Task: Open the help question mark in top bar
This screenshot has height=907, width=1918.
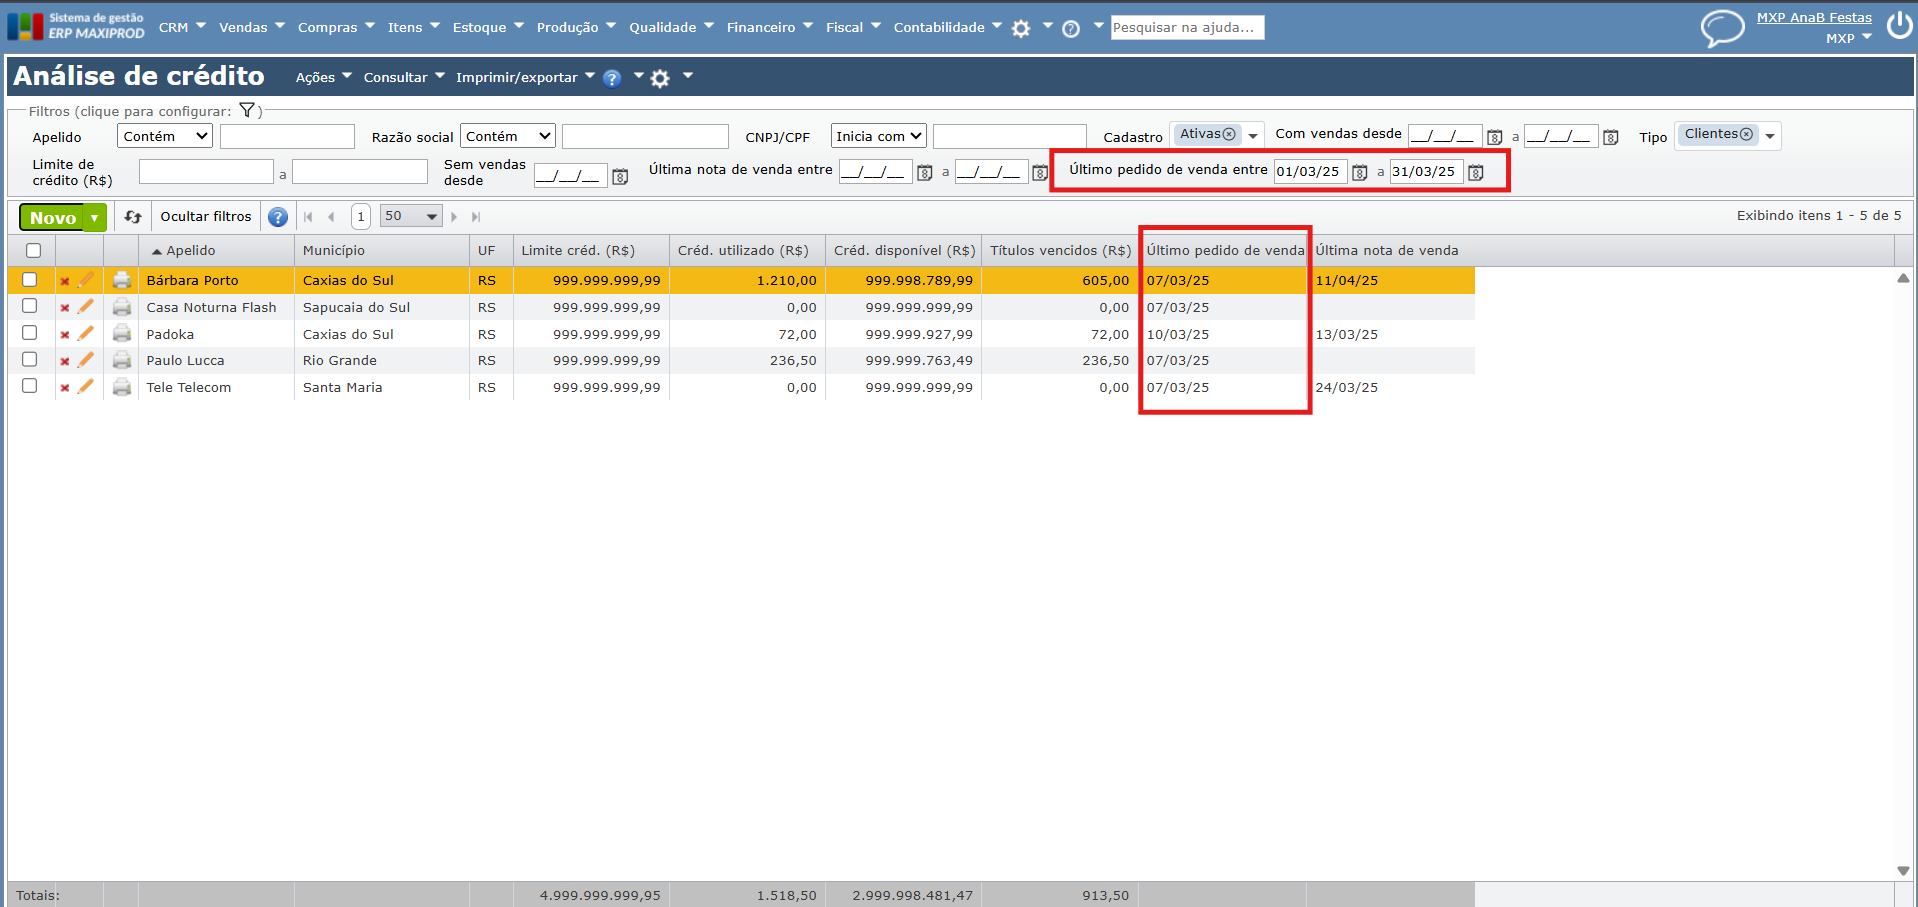Action: (1071, 28)
